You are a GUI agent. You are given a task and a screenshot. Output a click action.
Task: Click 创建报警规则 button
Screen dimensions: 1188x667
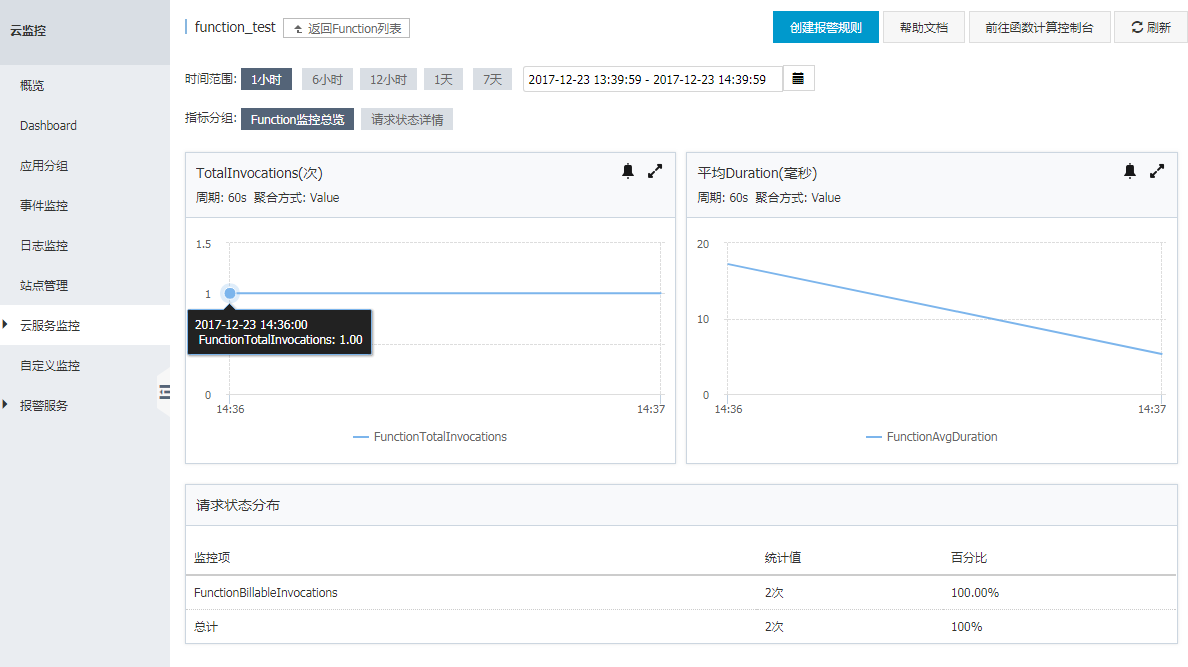click(x=826, y=27)
